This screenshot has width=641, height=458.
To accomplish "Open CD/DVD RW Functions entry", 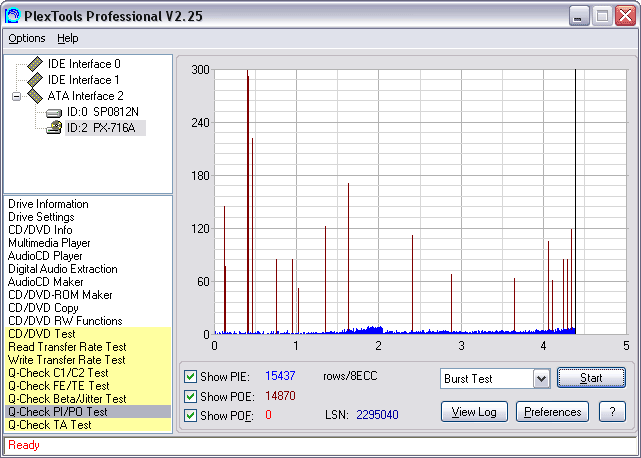I will tap(65, 321).
